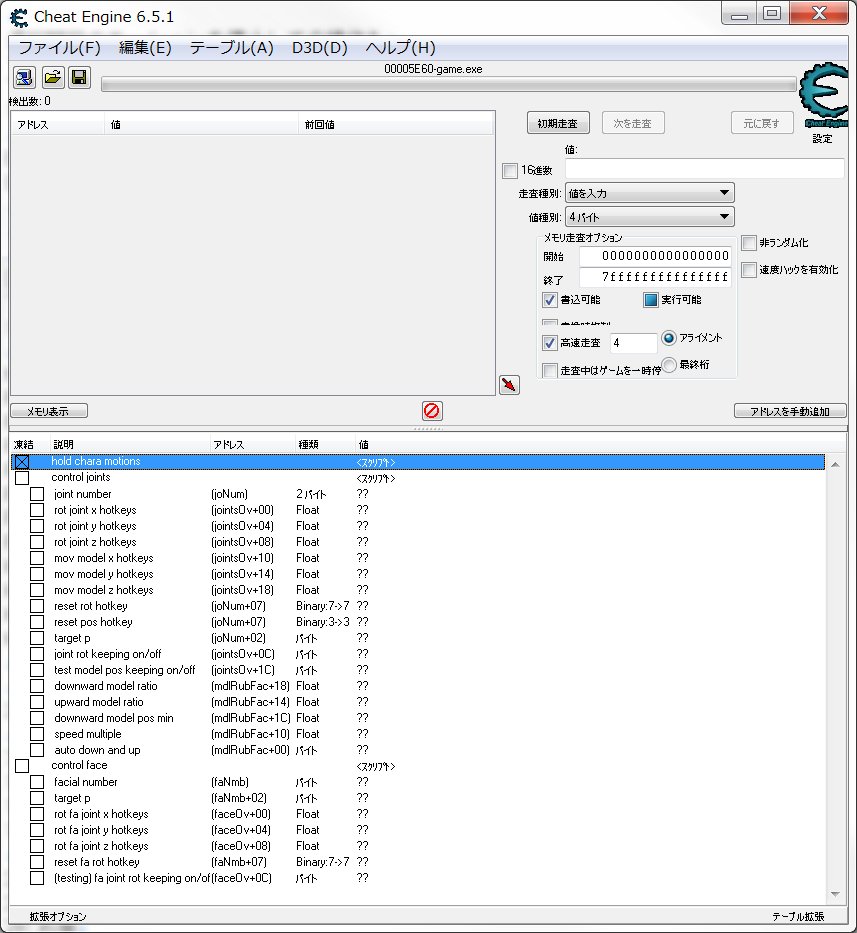Select the 最終桁 radio button
The width and height of the screenshot is (857, 933).
point(669,365)
